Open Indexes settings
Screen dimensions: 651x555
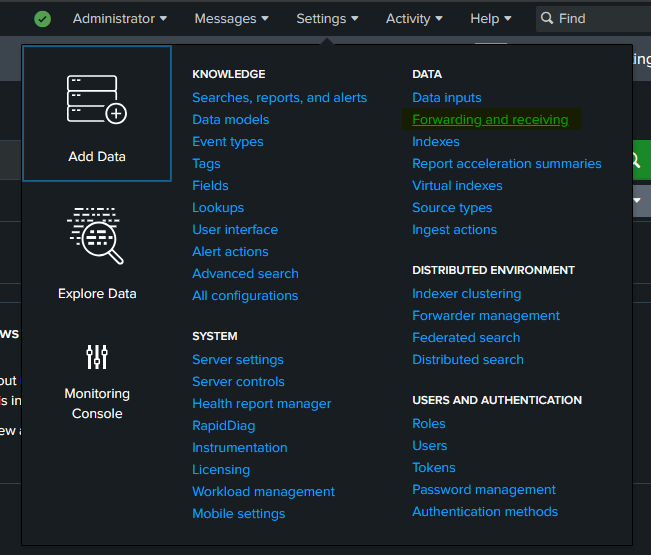coord(436,142)
